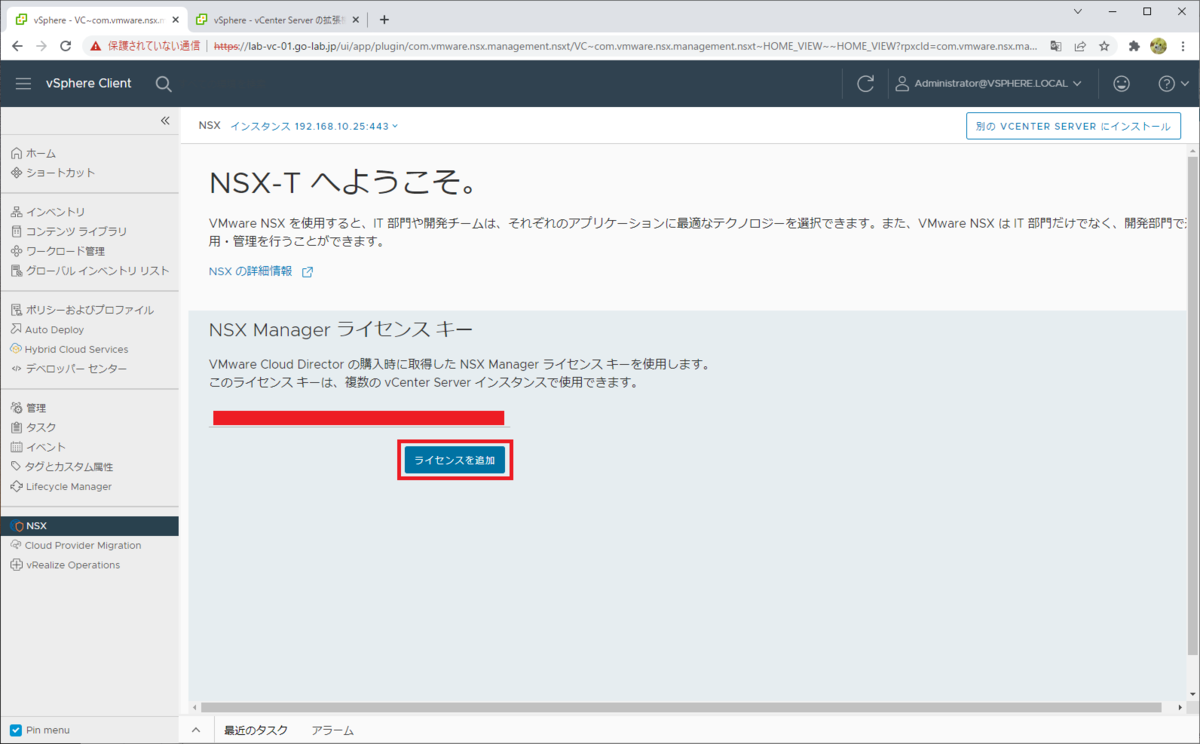
Task: Switch to アラーム tab
Action: [333, 730]
